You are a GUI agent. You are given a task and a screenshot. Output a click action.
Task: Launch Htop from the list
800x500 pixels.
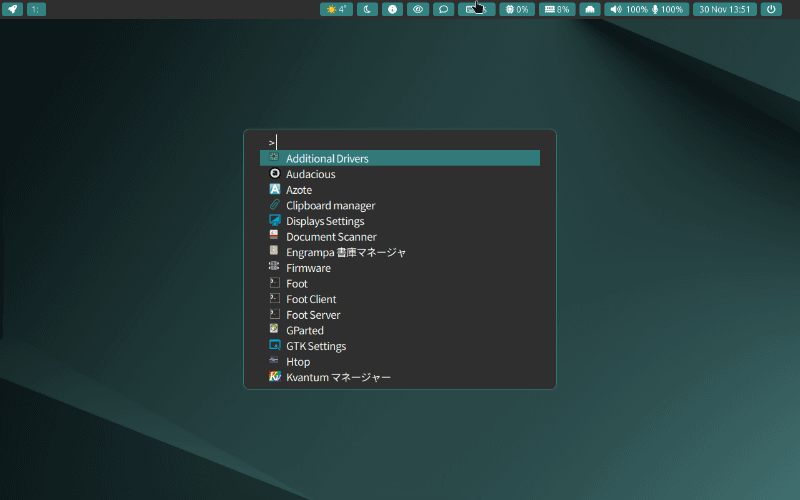point(400,362)
